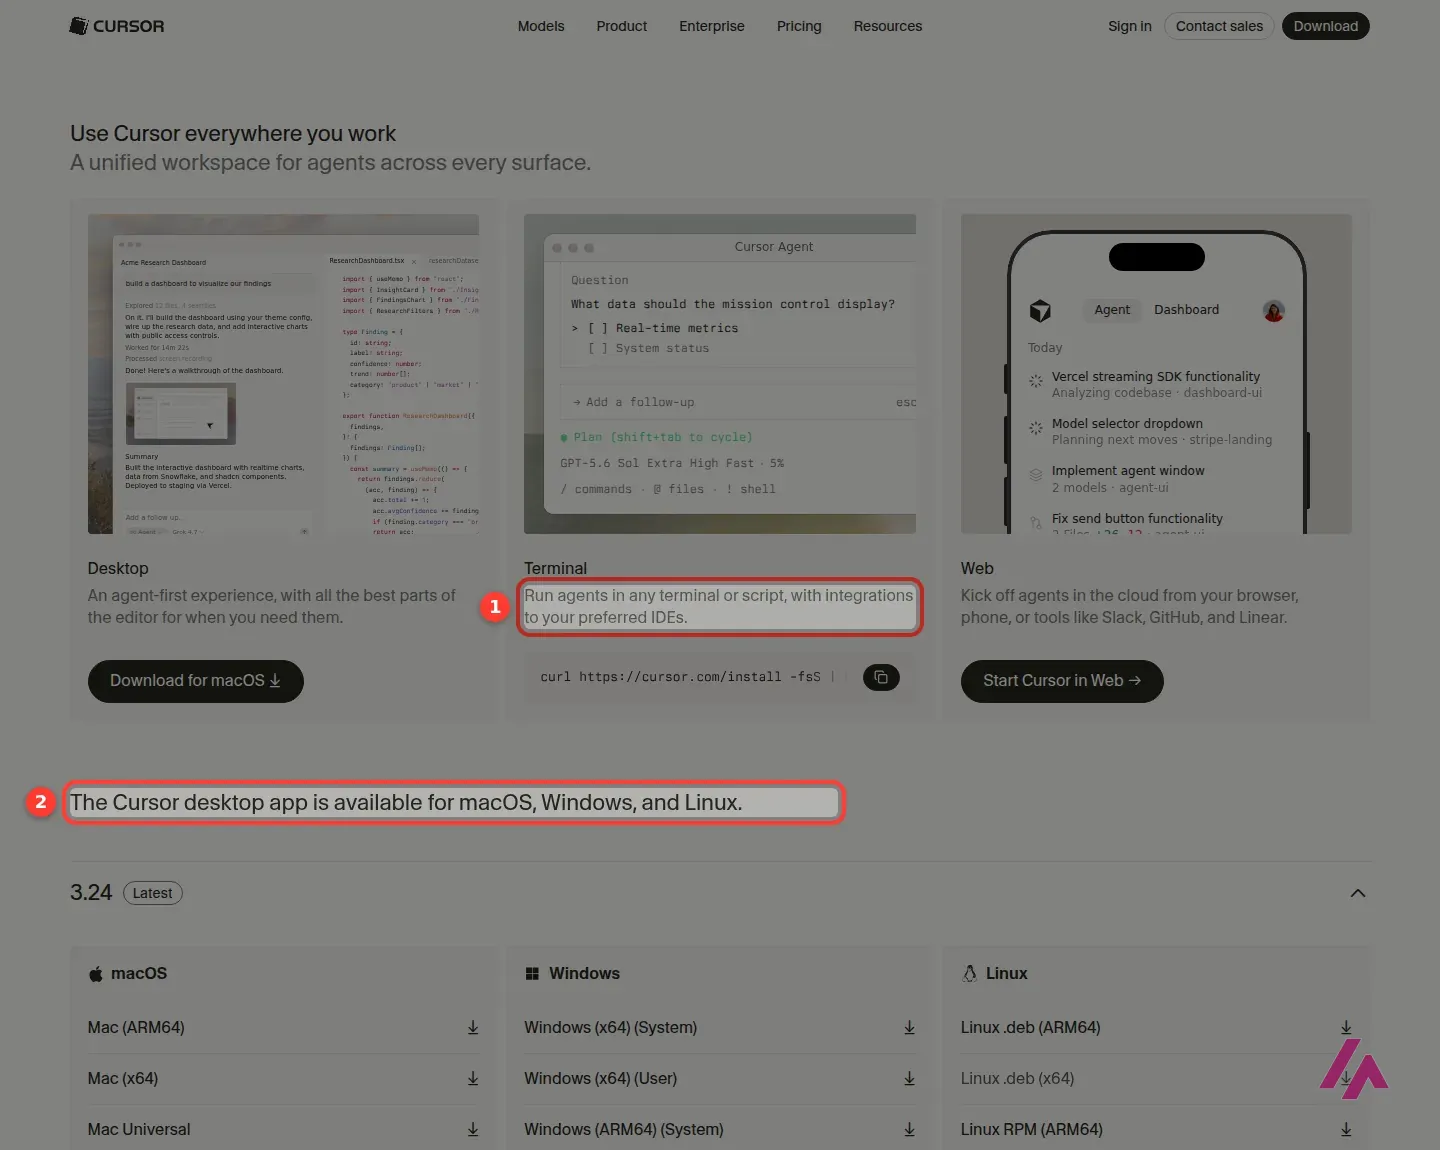
Task: Click the user avatar in phone preview
Action: [x=1274, y=311]
